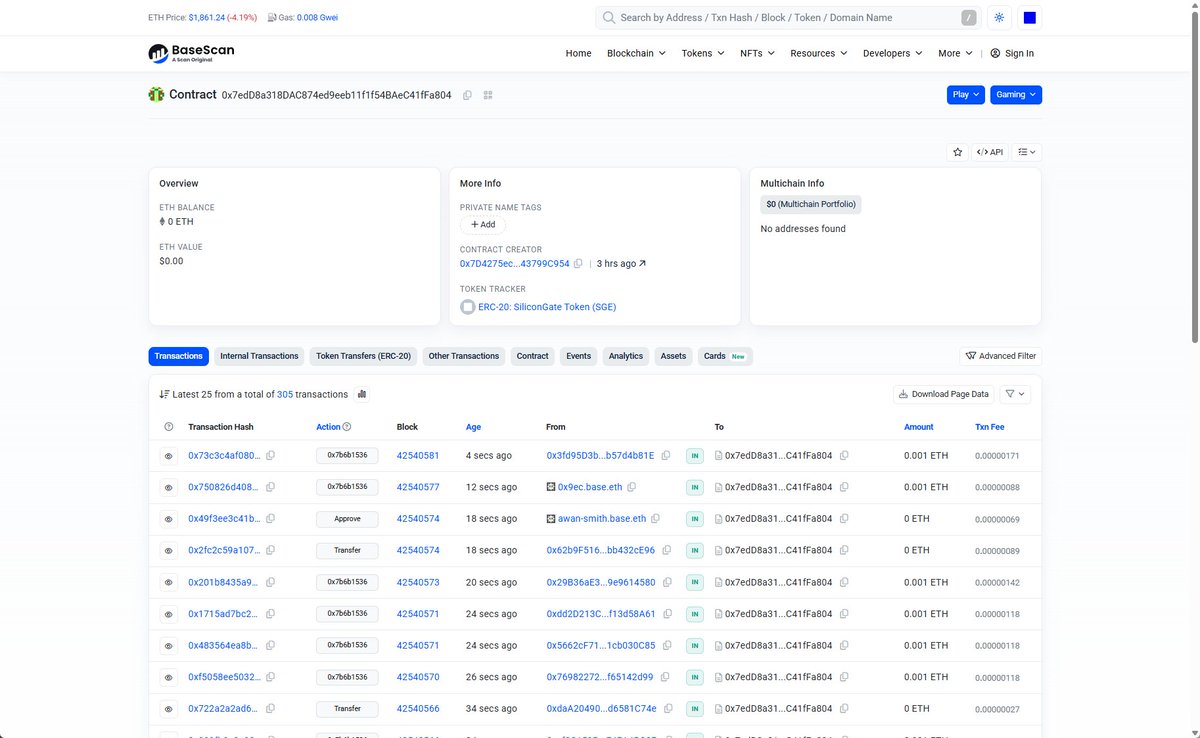Preview transaction 0x2fc2c59a107 eye icon
Viewport: 1200px width, 738px height.
pos(168,551)
